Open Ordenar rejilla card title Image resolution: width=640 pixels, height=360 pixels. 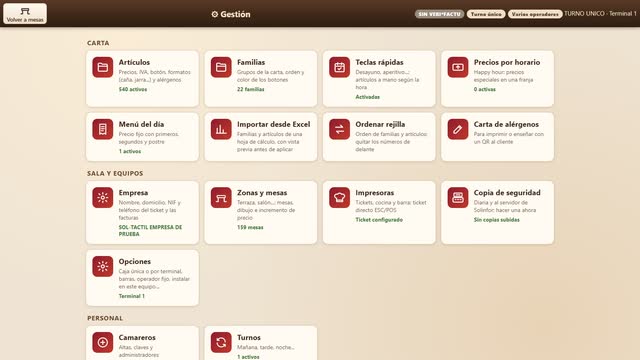click(380, 124)
